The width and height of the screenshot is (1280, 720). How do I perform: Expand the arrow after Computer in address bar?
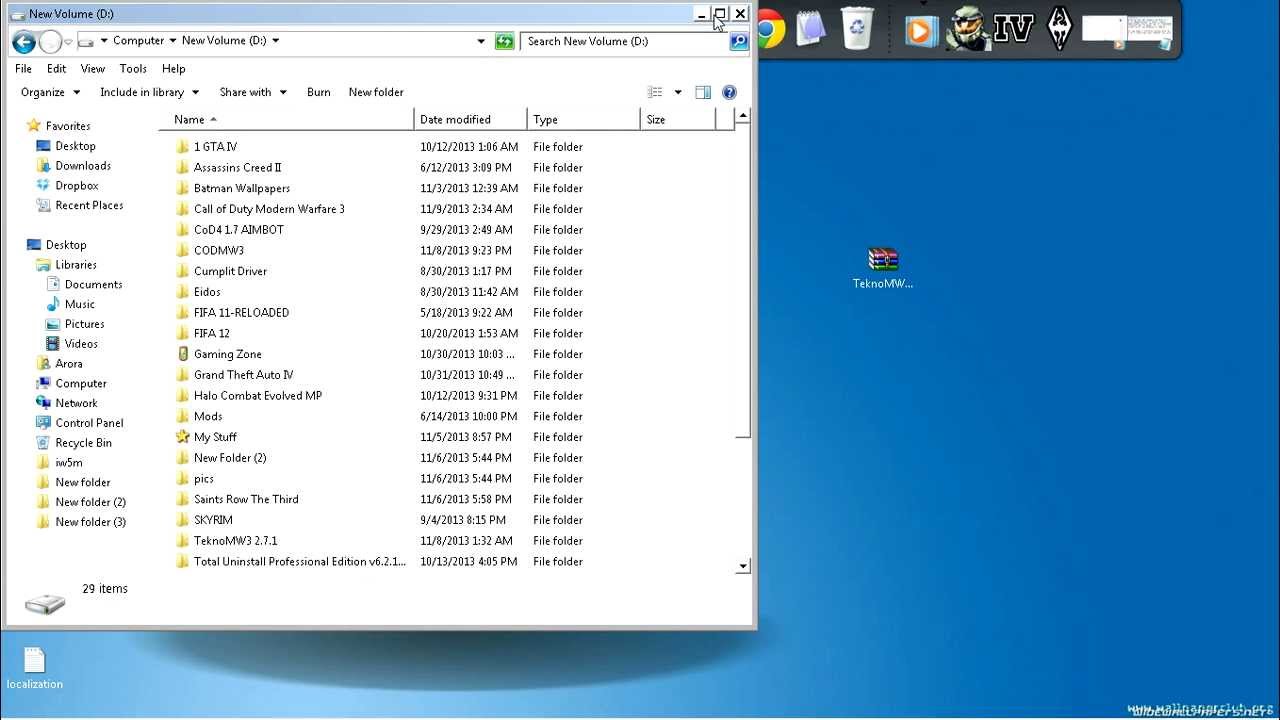pos(172,41)
